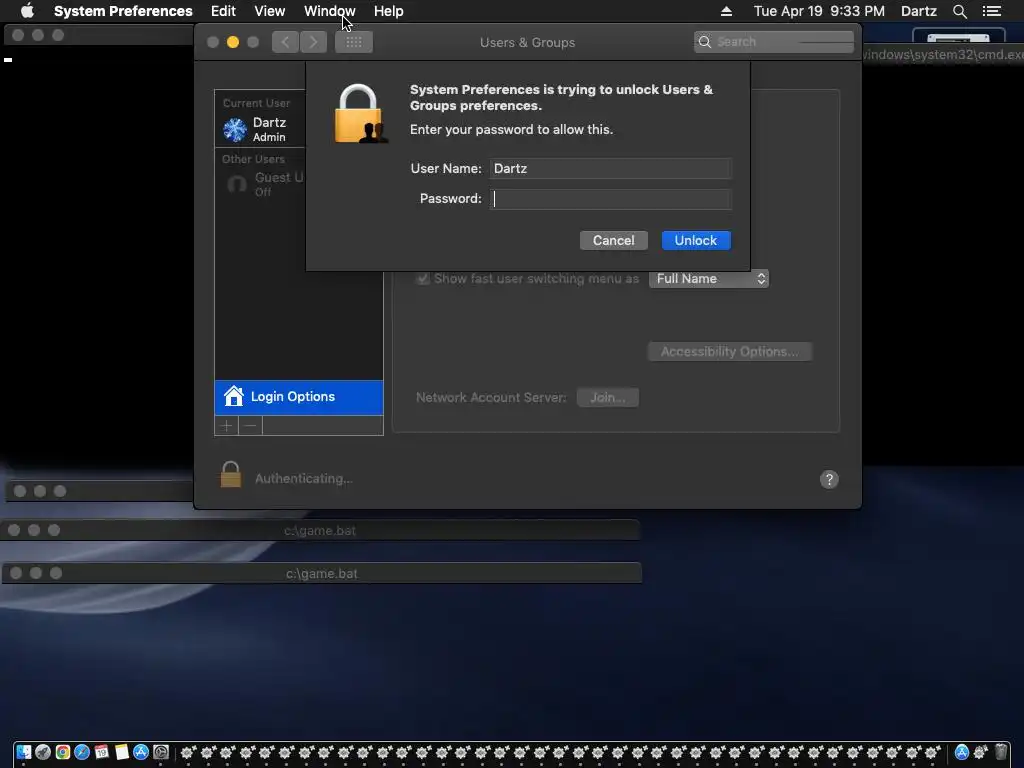
Task: Click the cmd.exe window title at right
Action: 943,54
